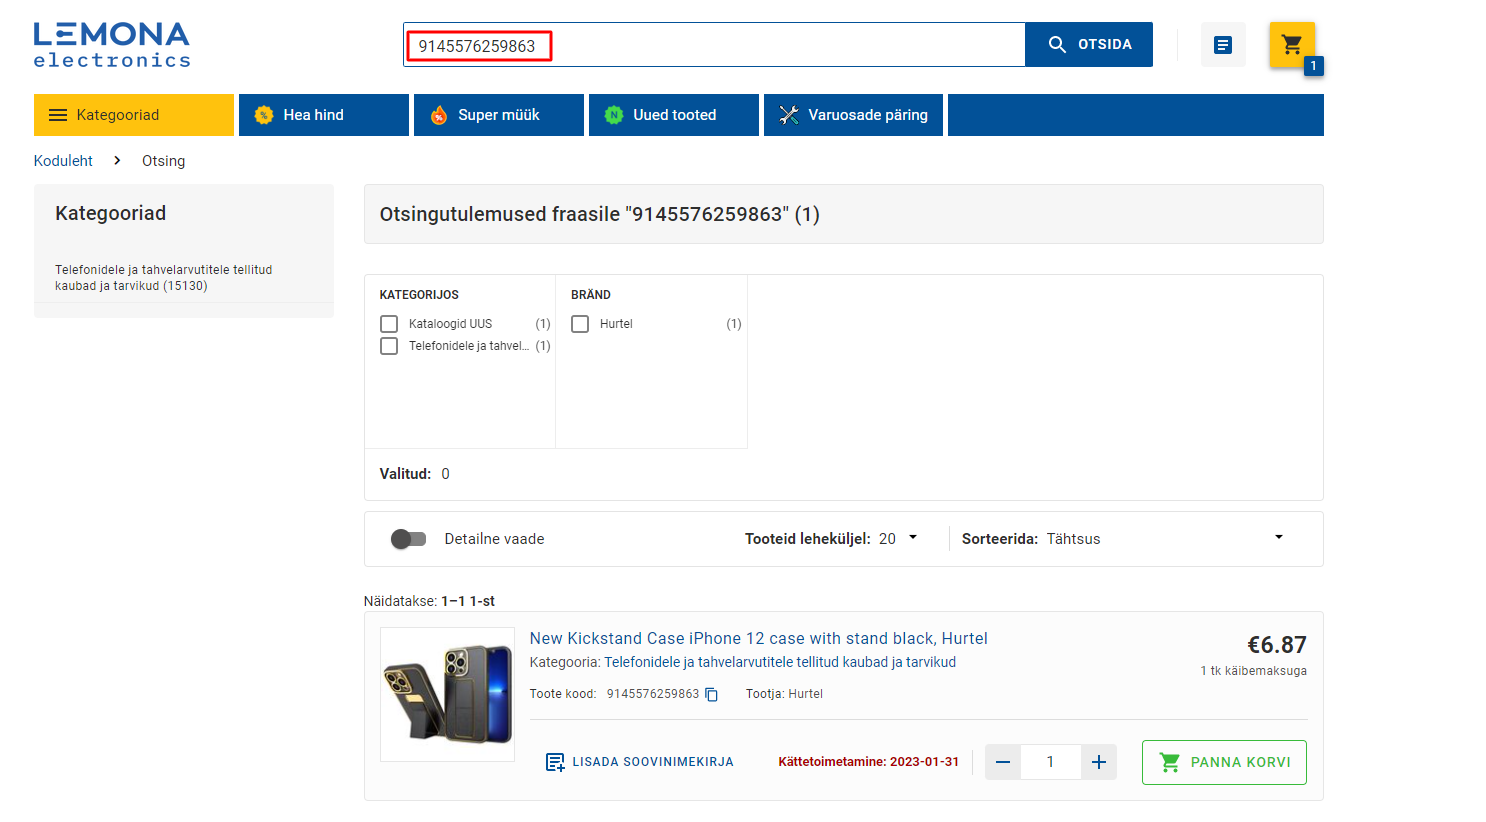Viewport: 1486px width, 822px height.
Task: Check the Hurtel brand filter
Action: (x=580, y=324)
